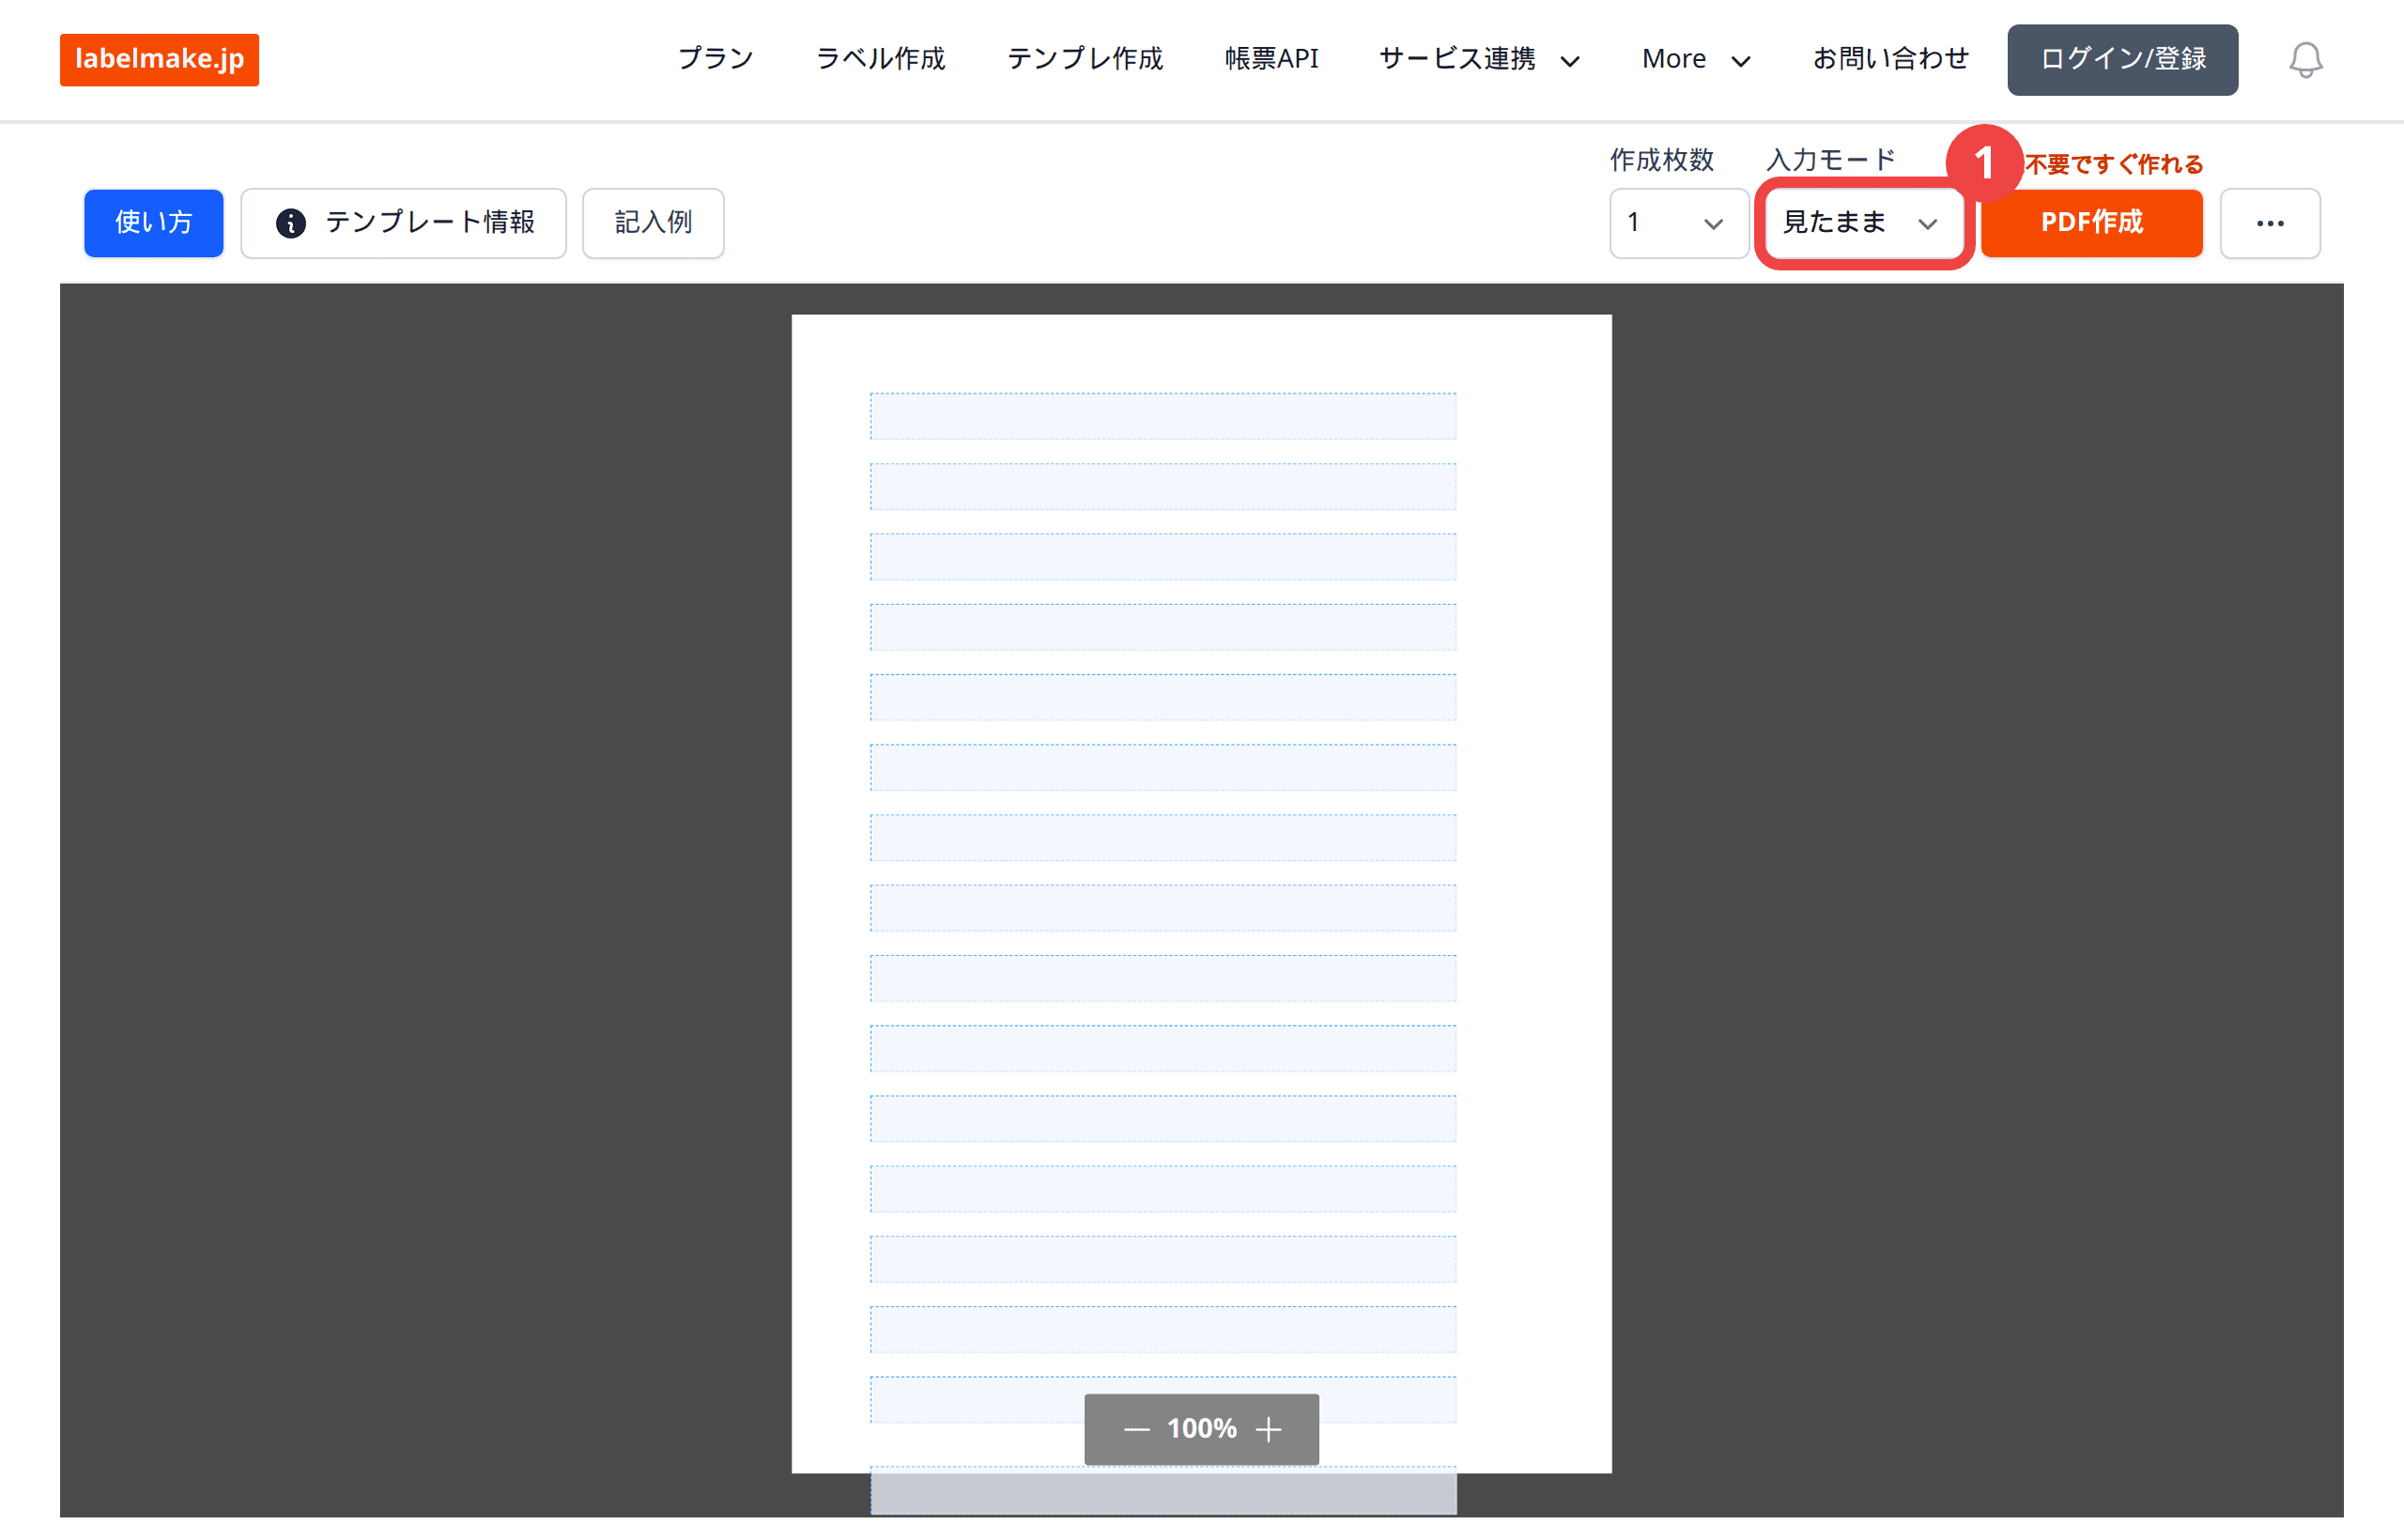The height and width of the screenshot is (1540, 2404).
Task: Open the 記入例 example button
Action: click(653, 223)
